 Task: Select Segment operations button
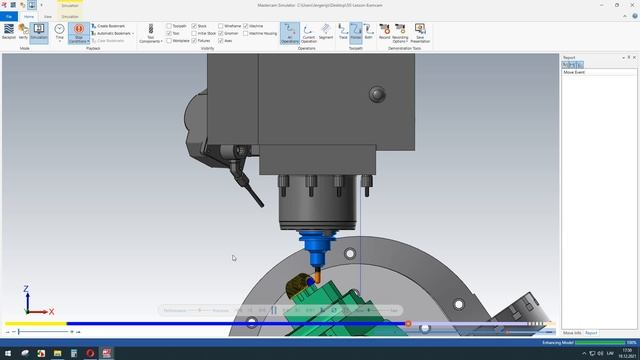(x=326, y=32)
